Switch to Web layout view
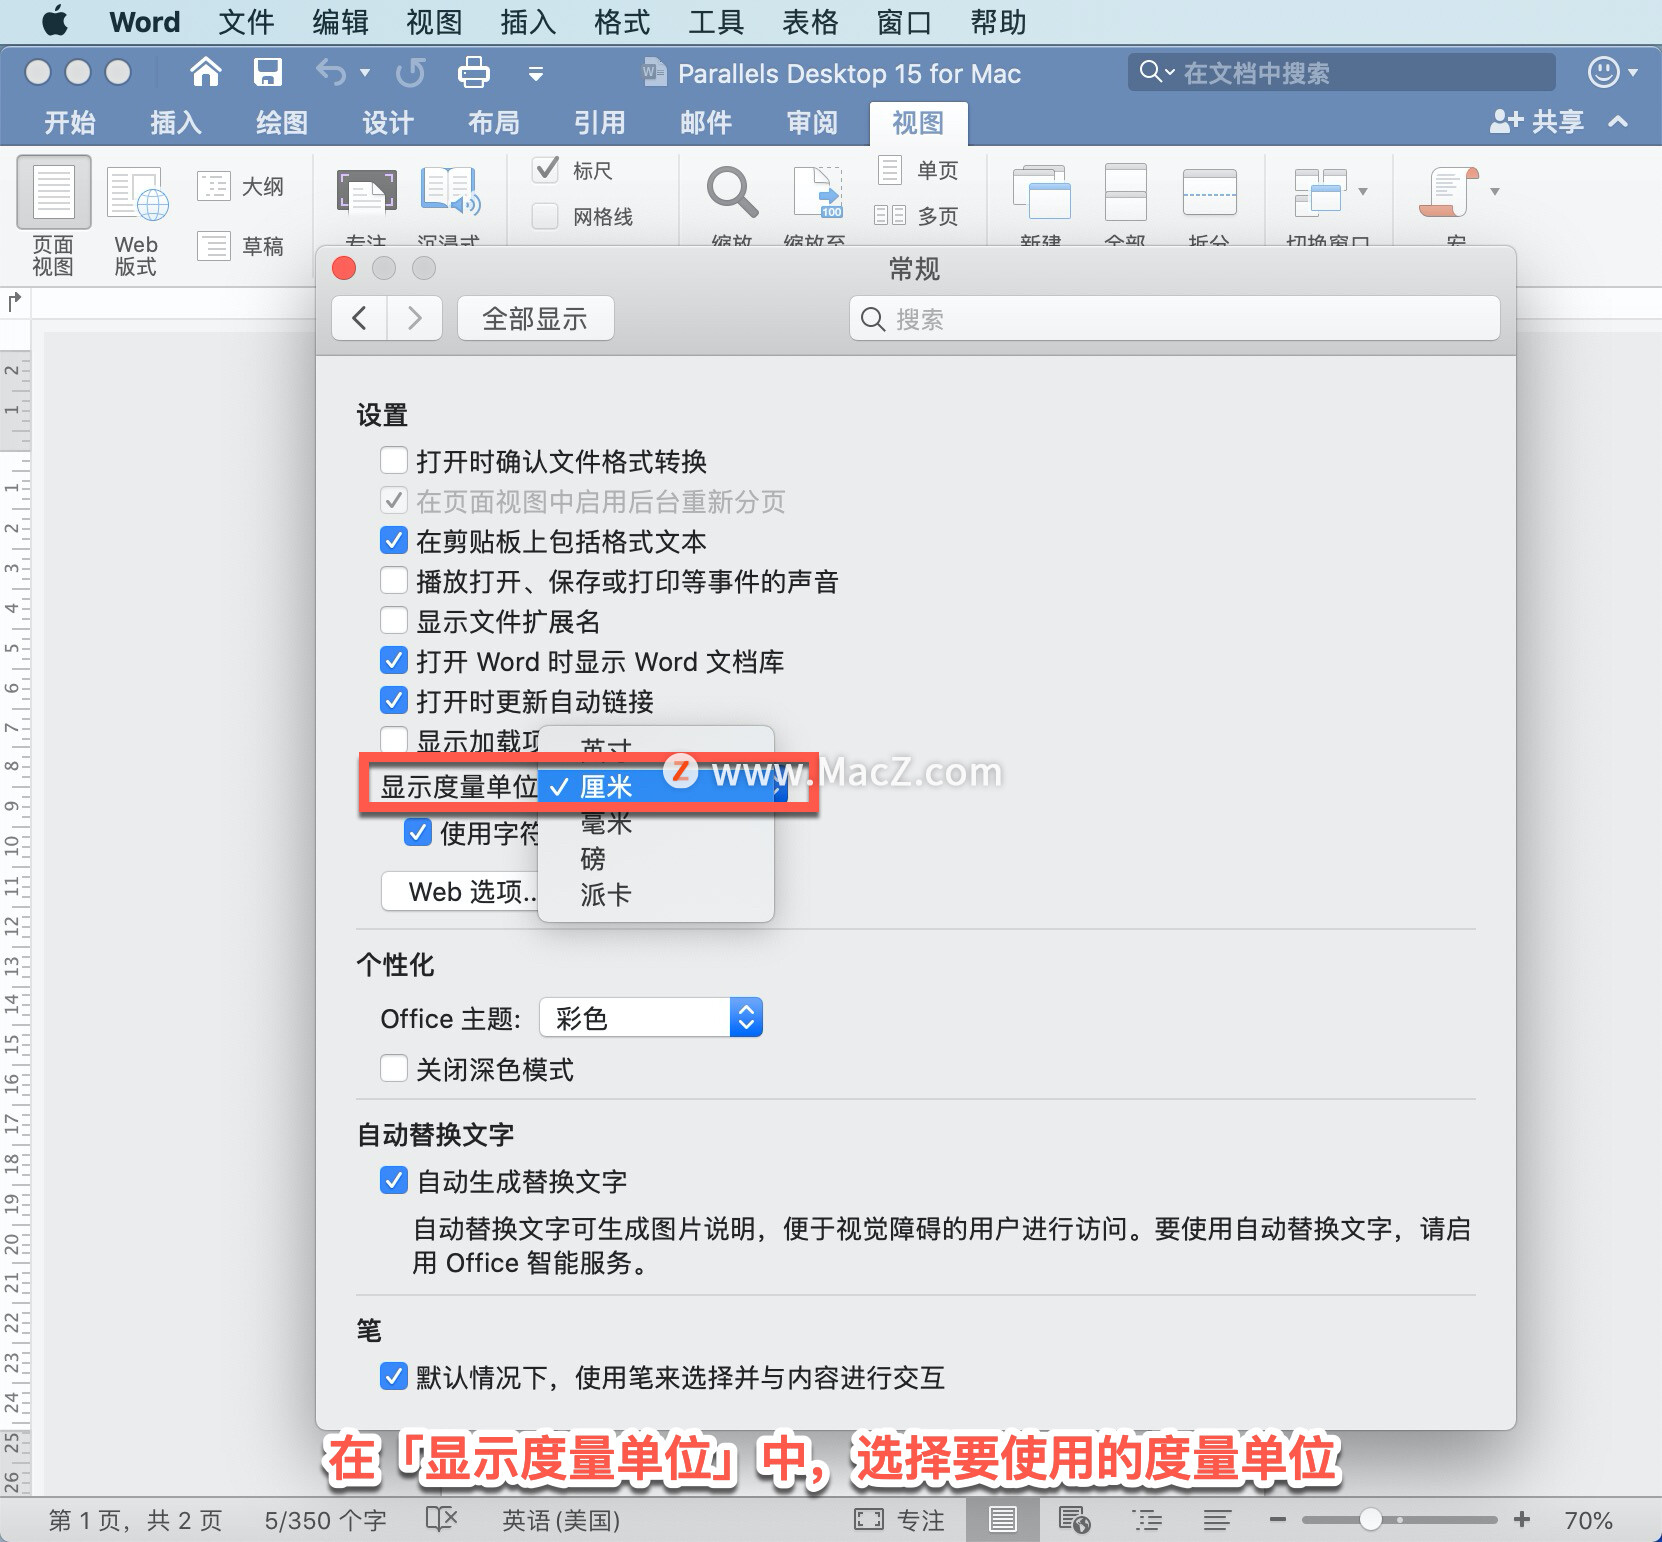1662x1542 pixels. [137, 193]
